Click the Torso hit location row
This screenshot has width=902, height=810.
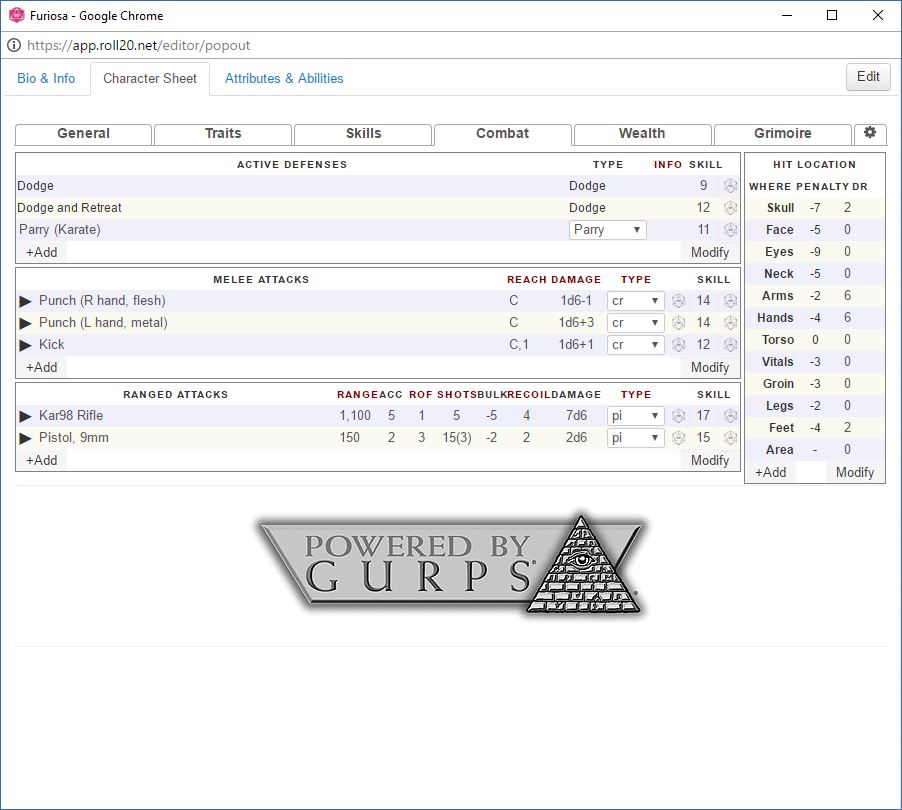tap(815, 340)
